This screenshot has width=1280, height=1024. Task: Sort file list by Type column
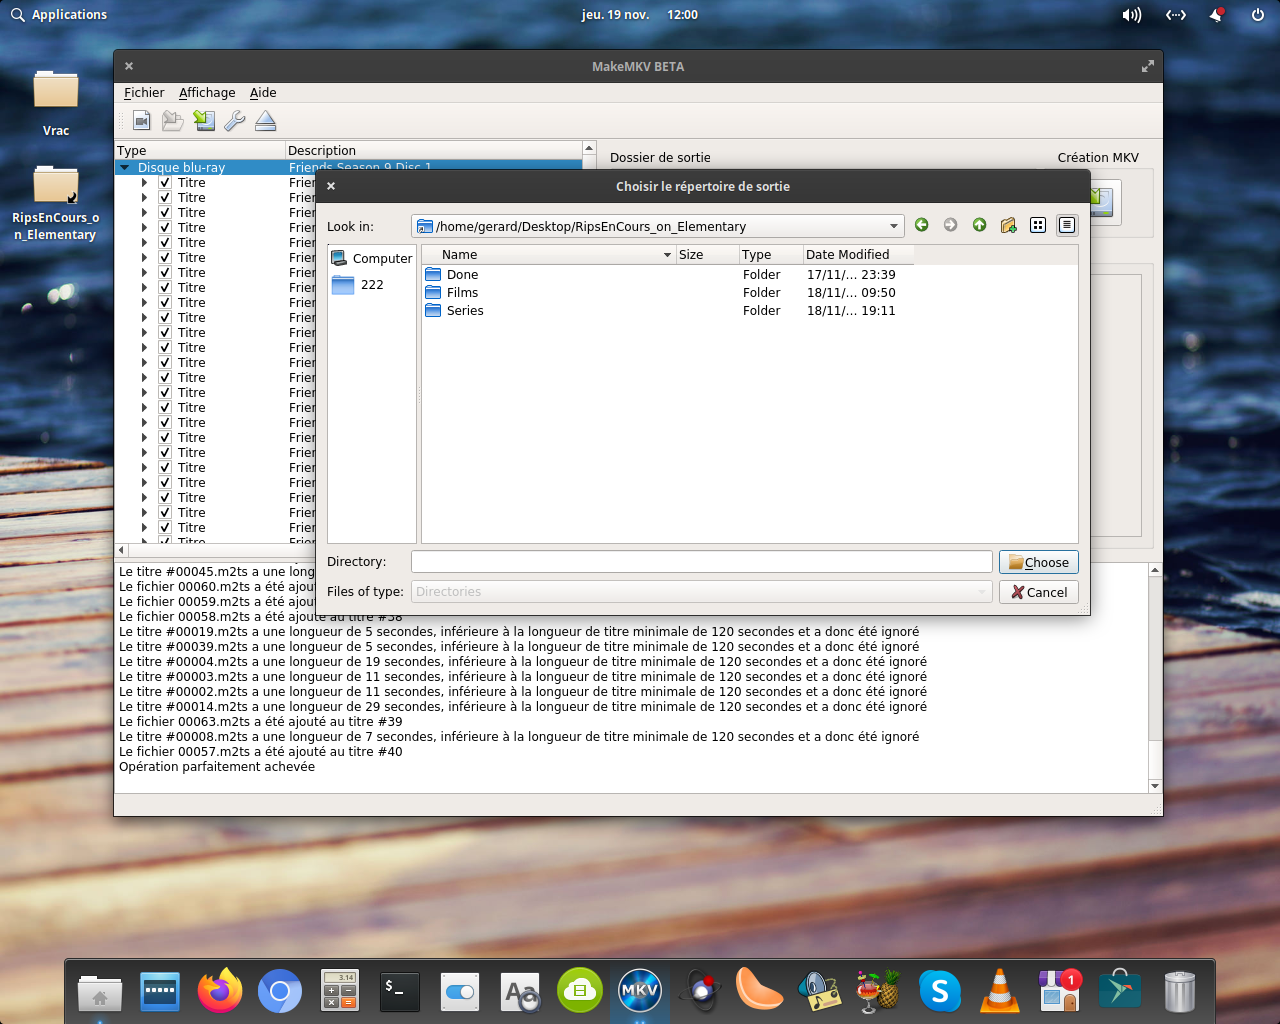[x=771, y=255]
